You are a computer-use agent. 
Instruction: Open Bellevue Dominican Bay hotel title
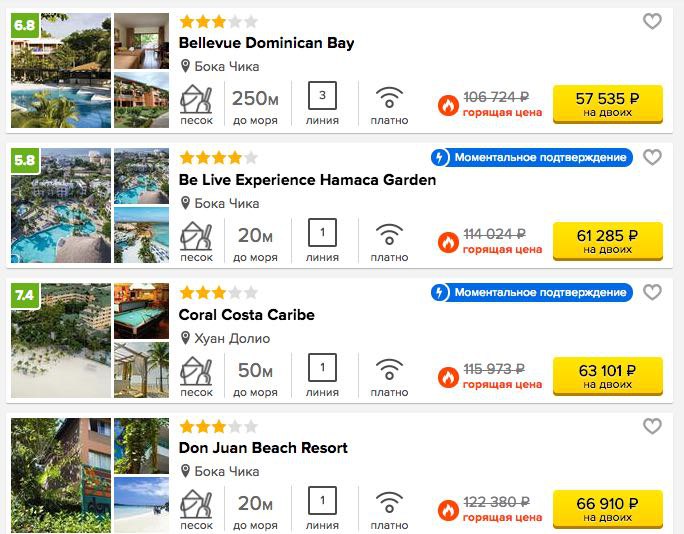coord(267,43)
